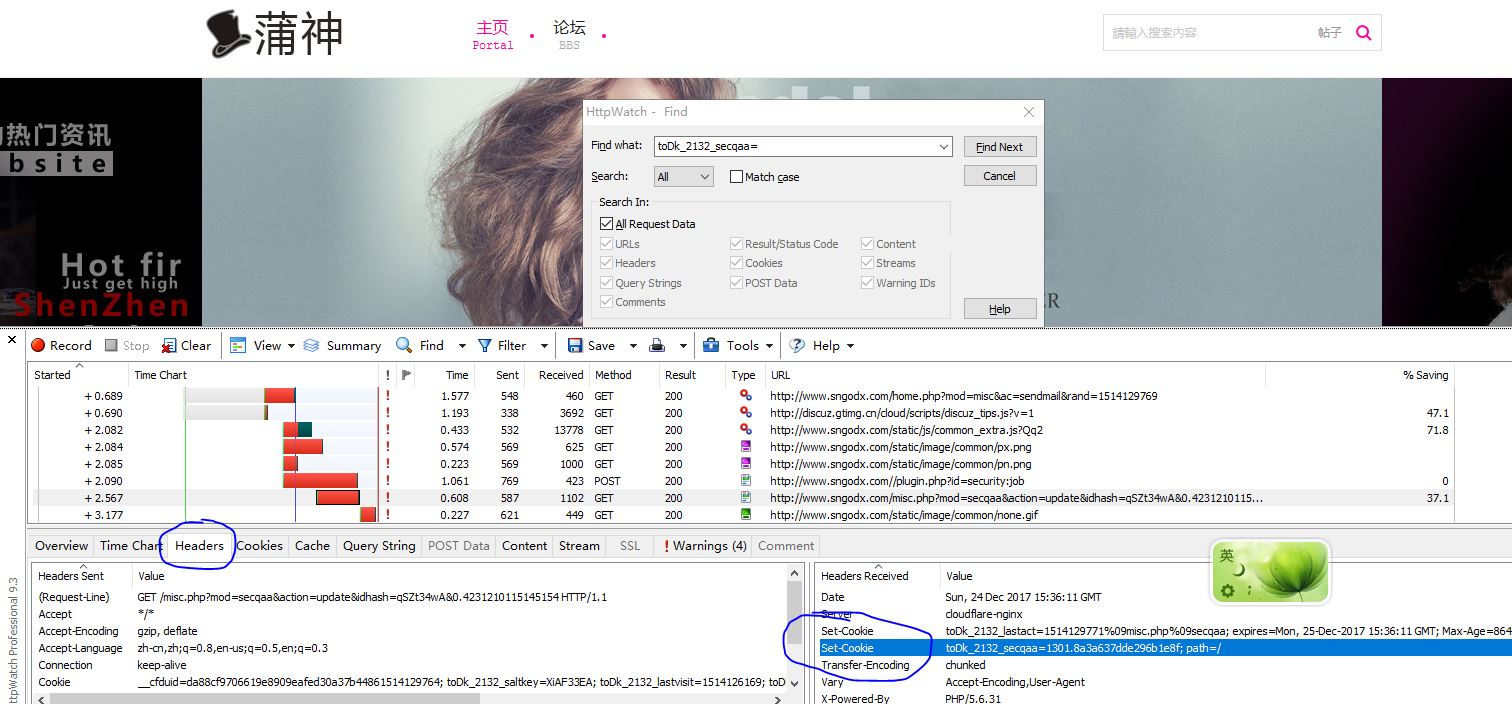The height and width of the screenshot is (704, 1512).
Task: Switch to the Cookies tab
Action: [259, 546]
